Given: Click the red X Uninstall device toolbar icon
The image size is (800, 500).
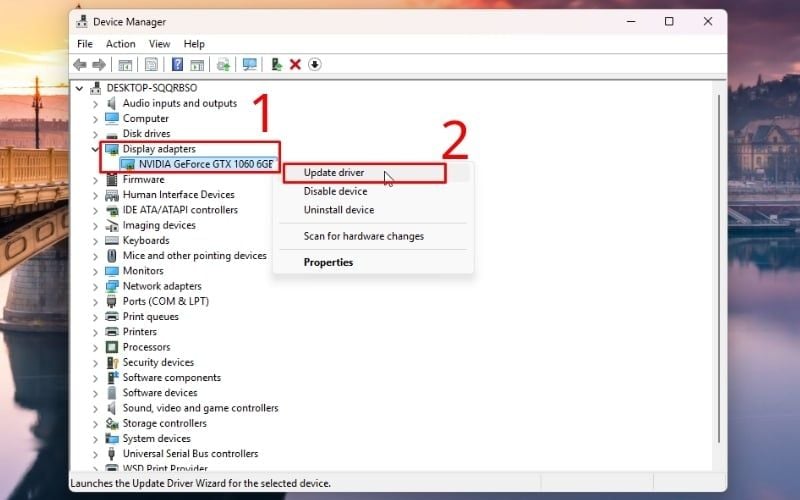Looking at the screenshot, I should coord(295,65).
